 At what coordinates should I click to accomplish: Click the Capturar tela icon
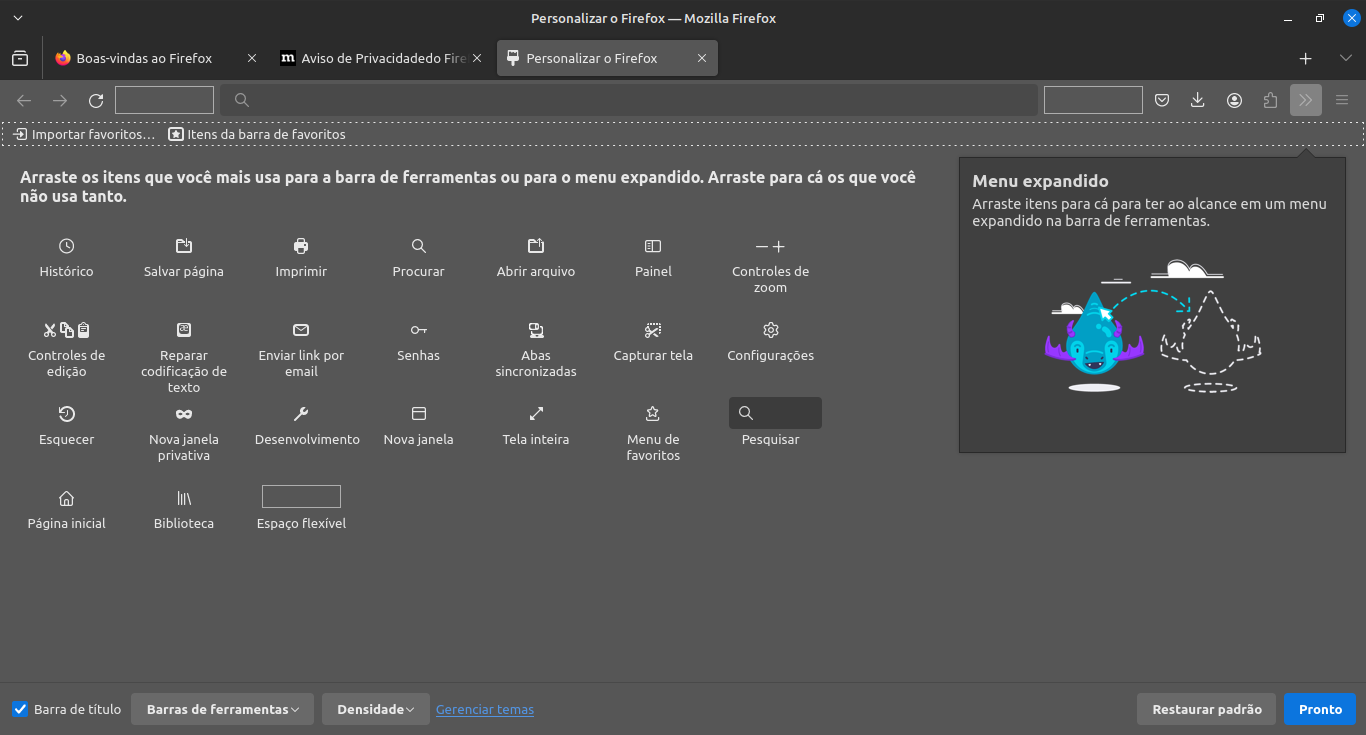pos(653,330)
